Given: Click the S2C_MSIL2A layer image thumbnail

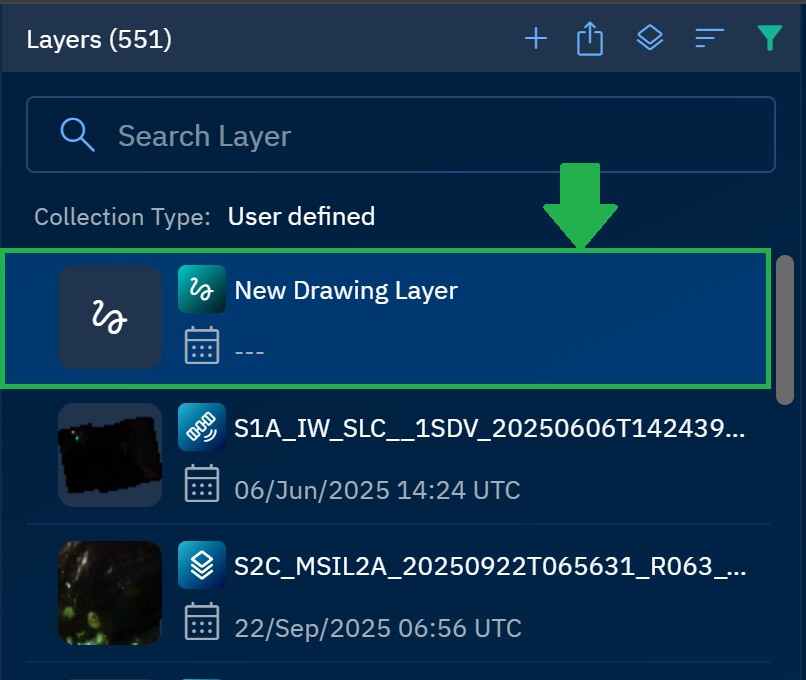Looking at the screenshot, I should pos(110,592).
